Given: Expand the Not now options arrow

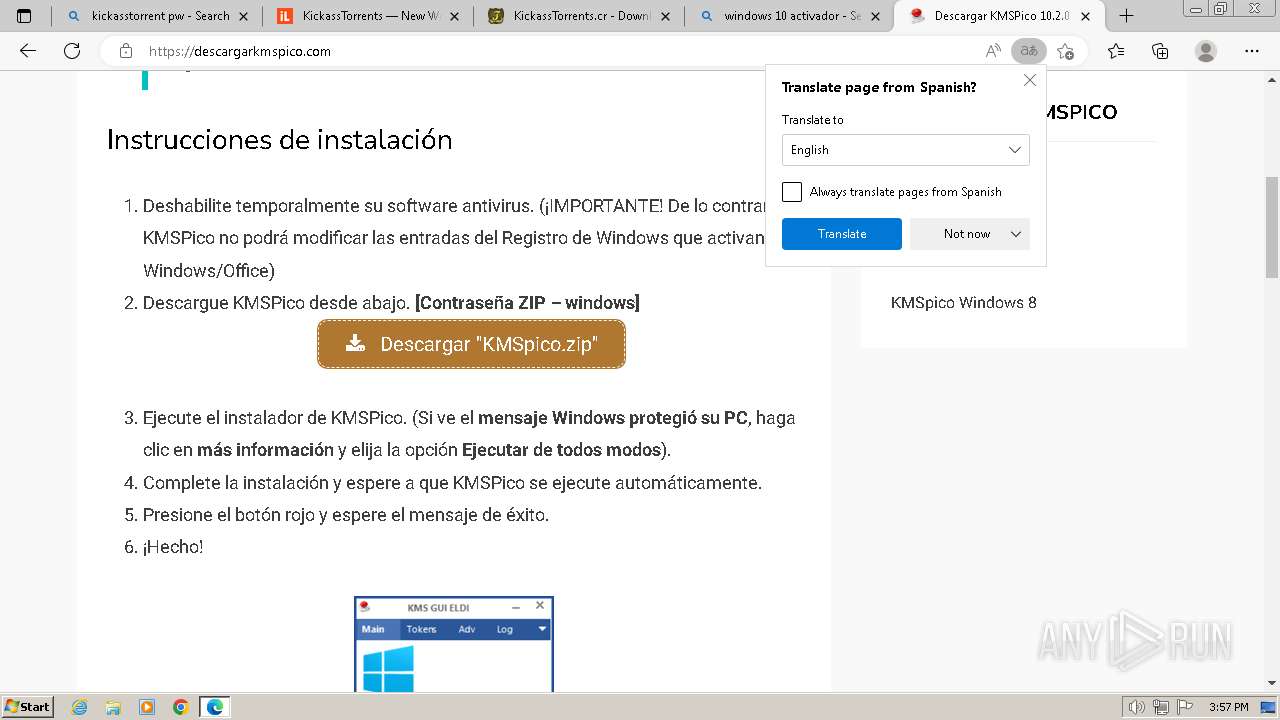Looking at the screenshot, I should tap(1016, 234).
